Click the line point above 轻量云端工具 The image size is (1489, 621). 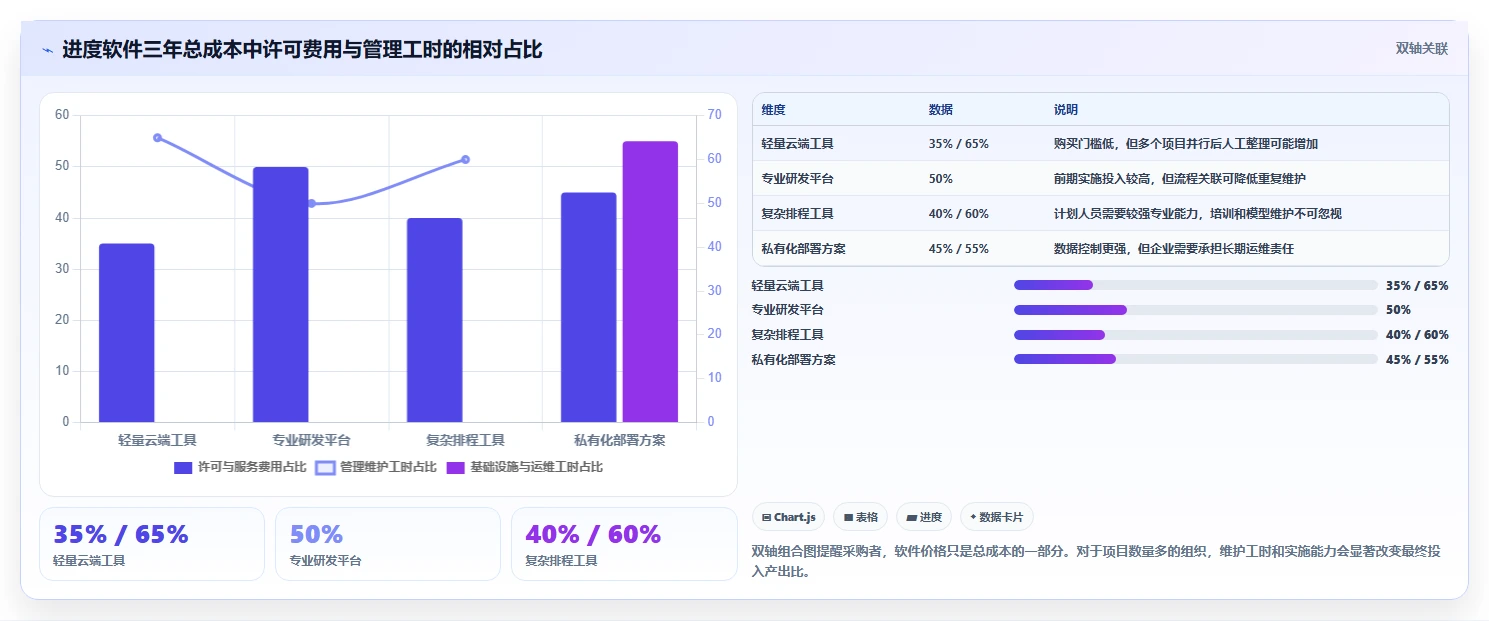pos(157,138)
